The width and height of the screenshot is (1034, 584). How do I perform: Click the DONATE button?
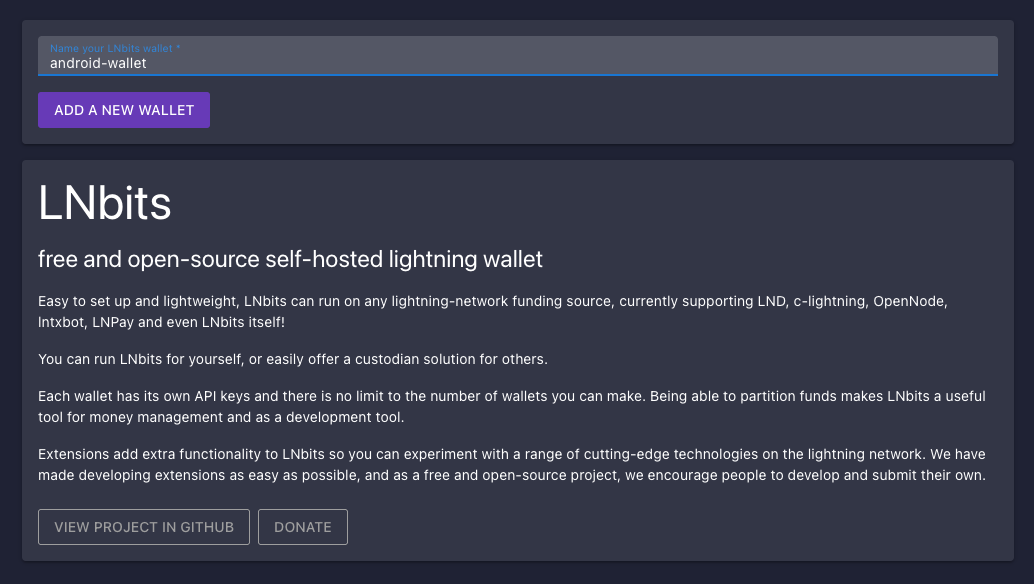[x=302, y=527]
